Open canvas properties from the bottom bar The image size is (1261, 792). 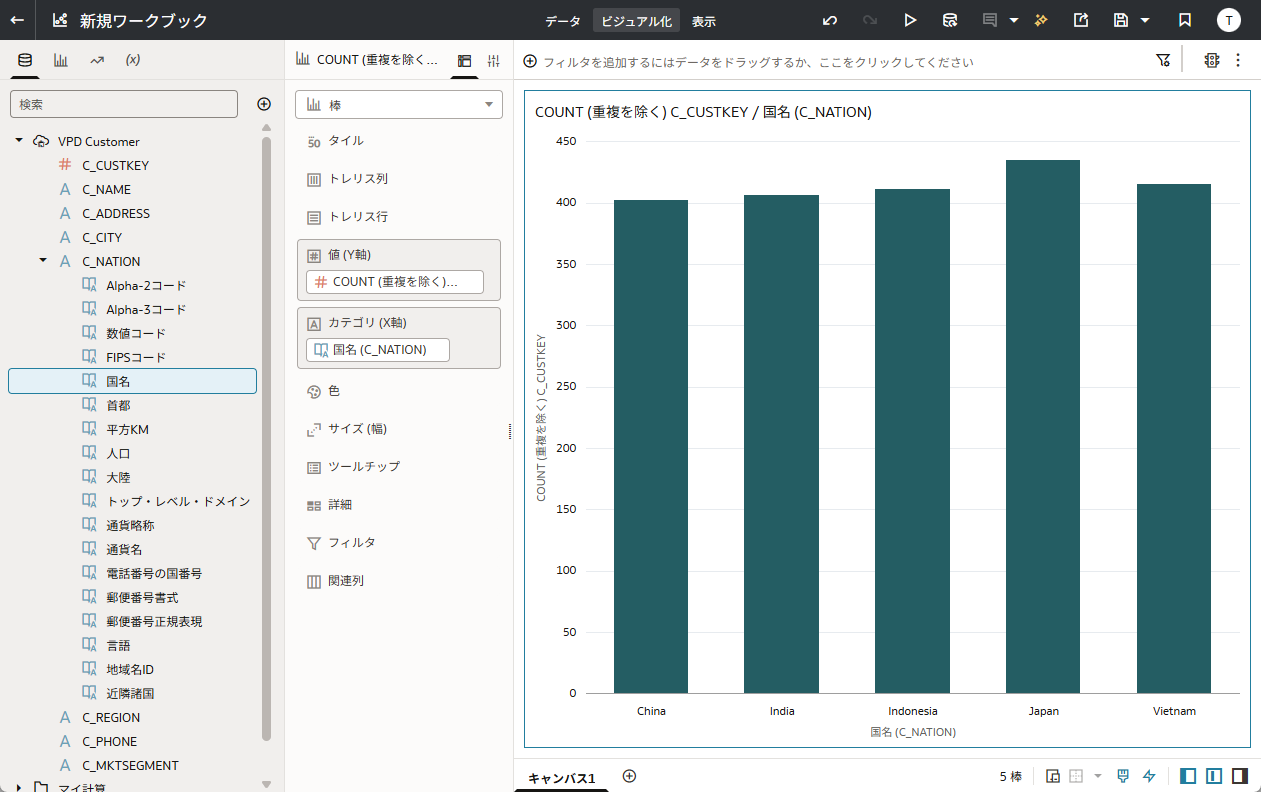coord(1053,776)
